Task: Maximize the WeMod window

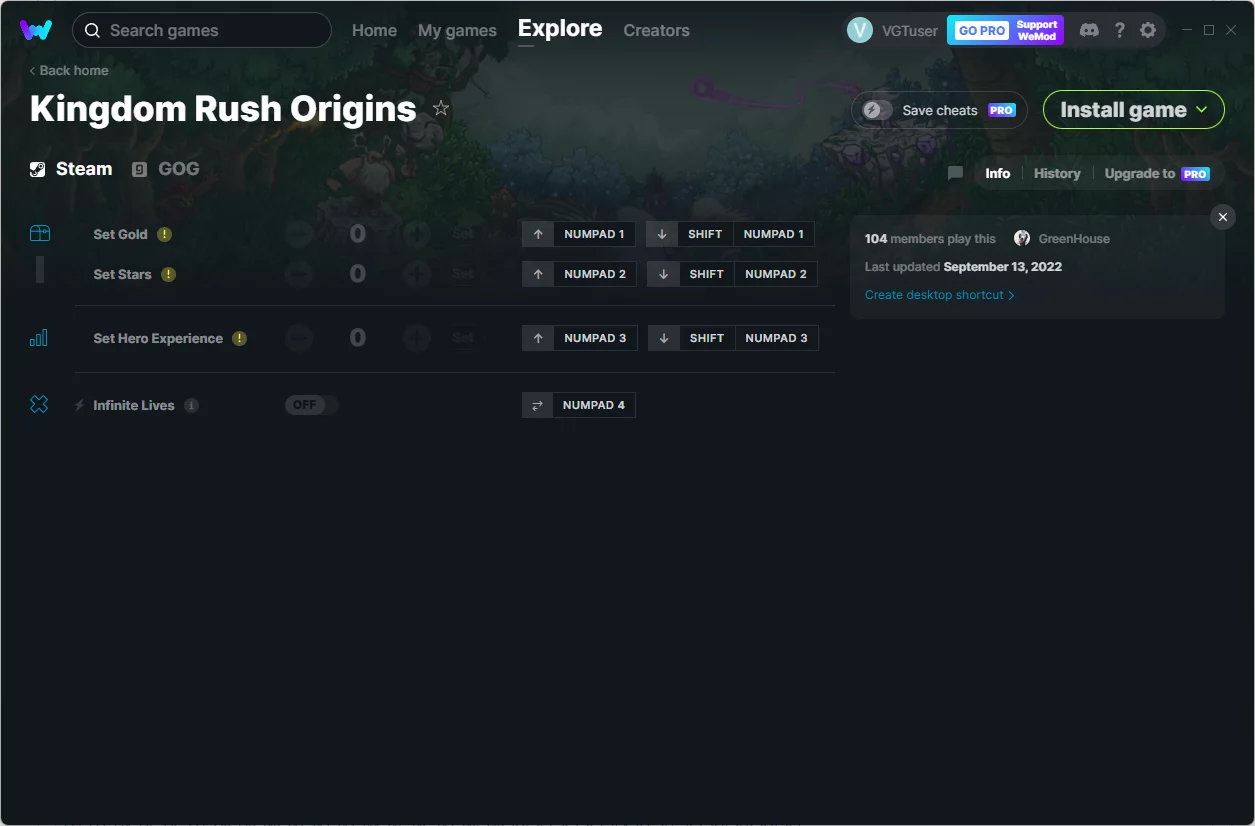Action: pos(1209,30)
